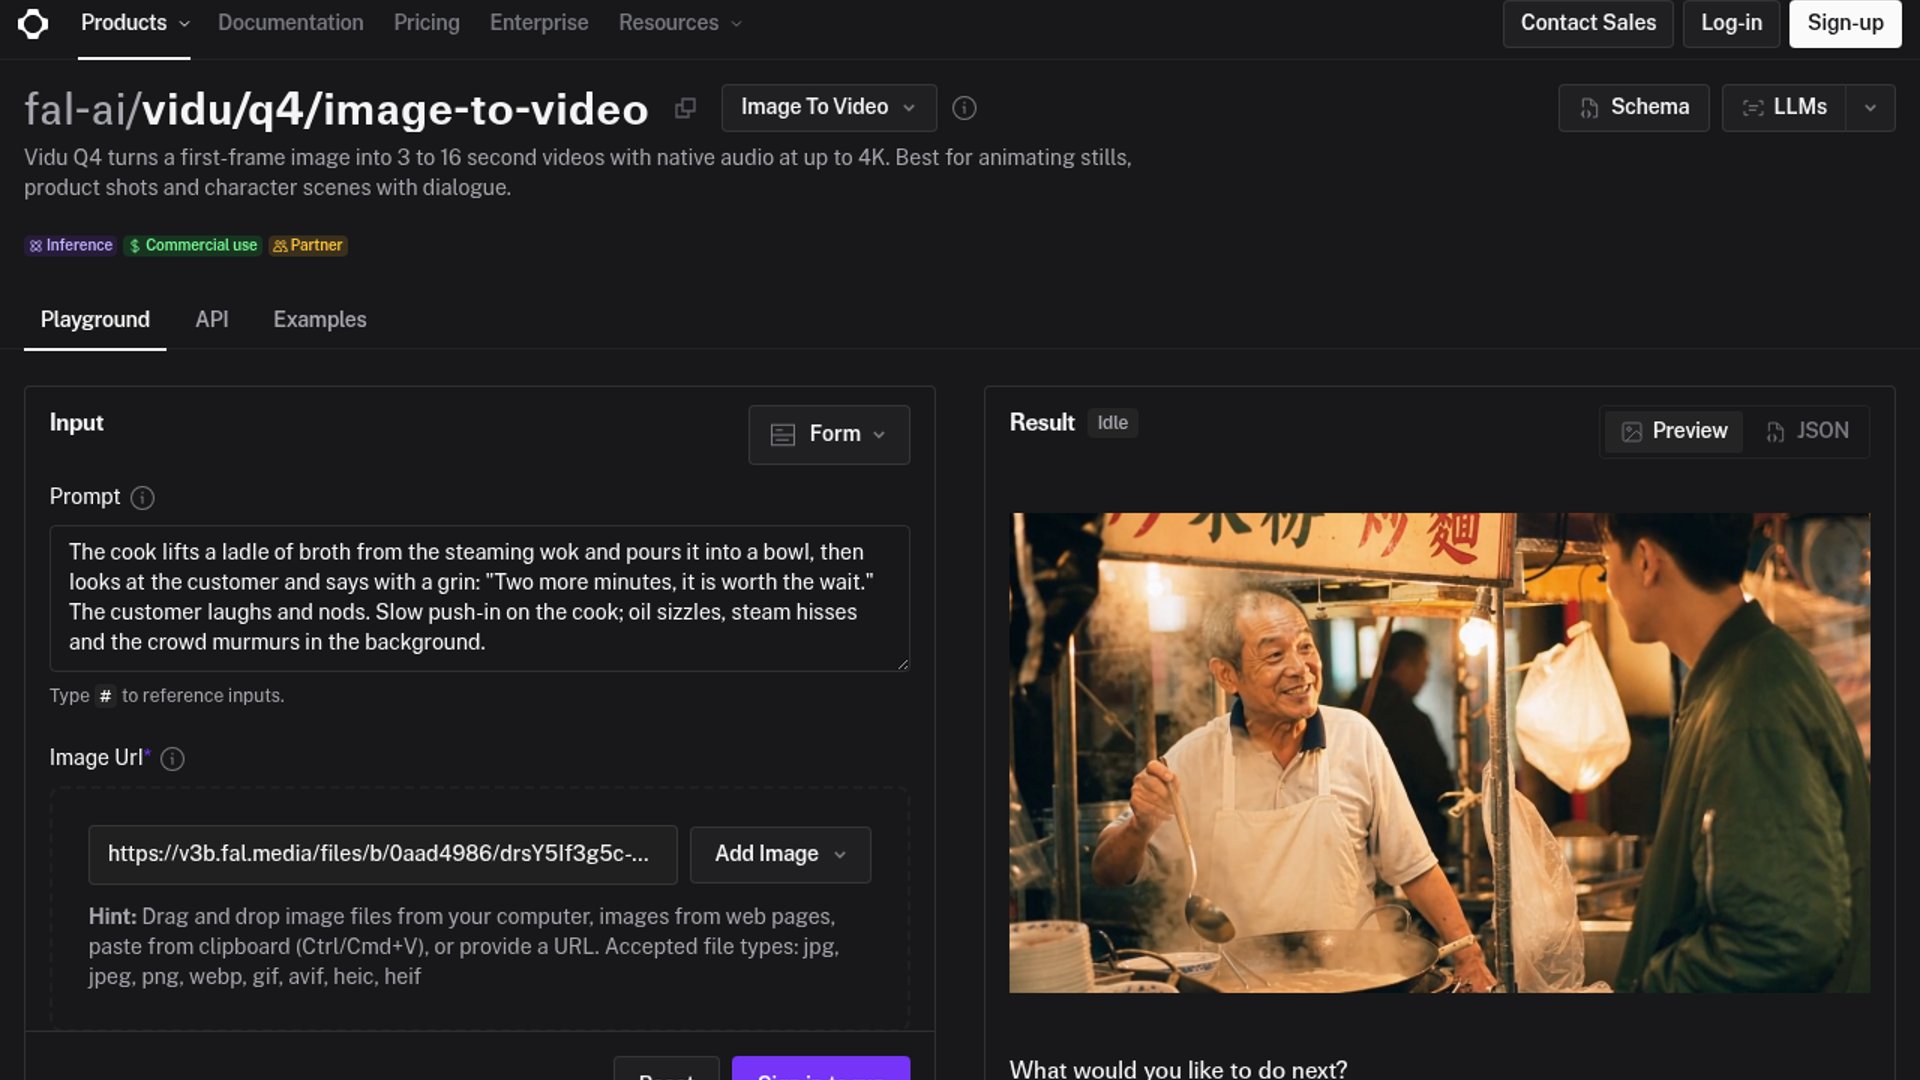Screen dimensions: 1920x1080
Task: Click the 'What would you like to do next?' text
Action: [1178, 1068]
